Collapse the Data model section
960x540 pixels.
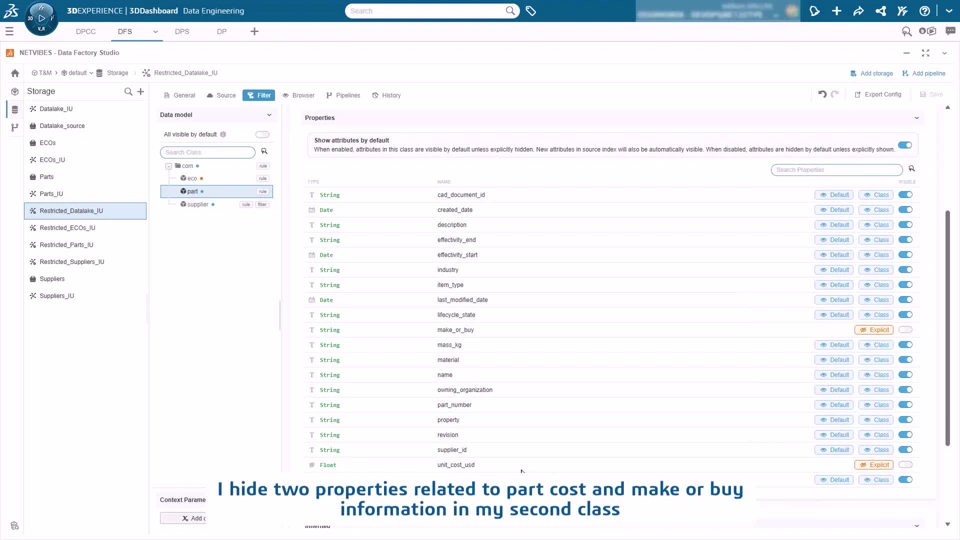tap(269, 114)
